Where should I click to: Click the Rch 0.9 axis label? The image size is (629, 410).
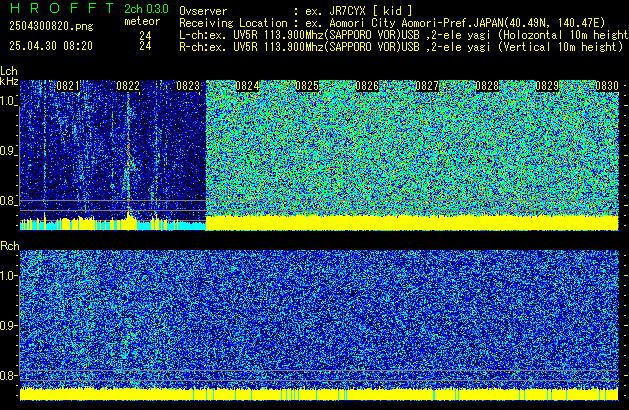(8, 325)
